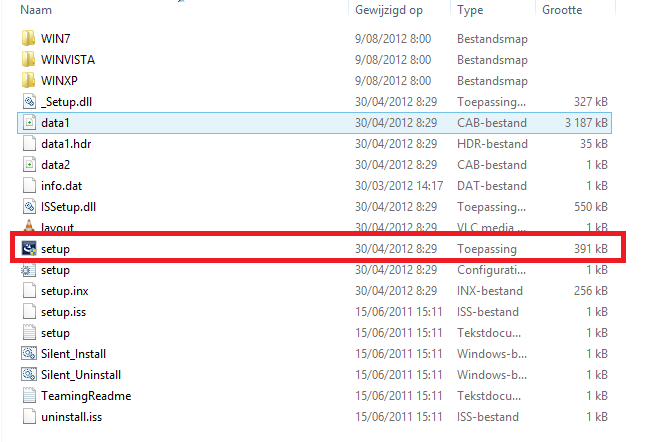Sort files by the Naam column header
Screen dimensions: 648x442
36,10
